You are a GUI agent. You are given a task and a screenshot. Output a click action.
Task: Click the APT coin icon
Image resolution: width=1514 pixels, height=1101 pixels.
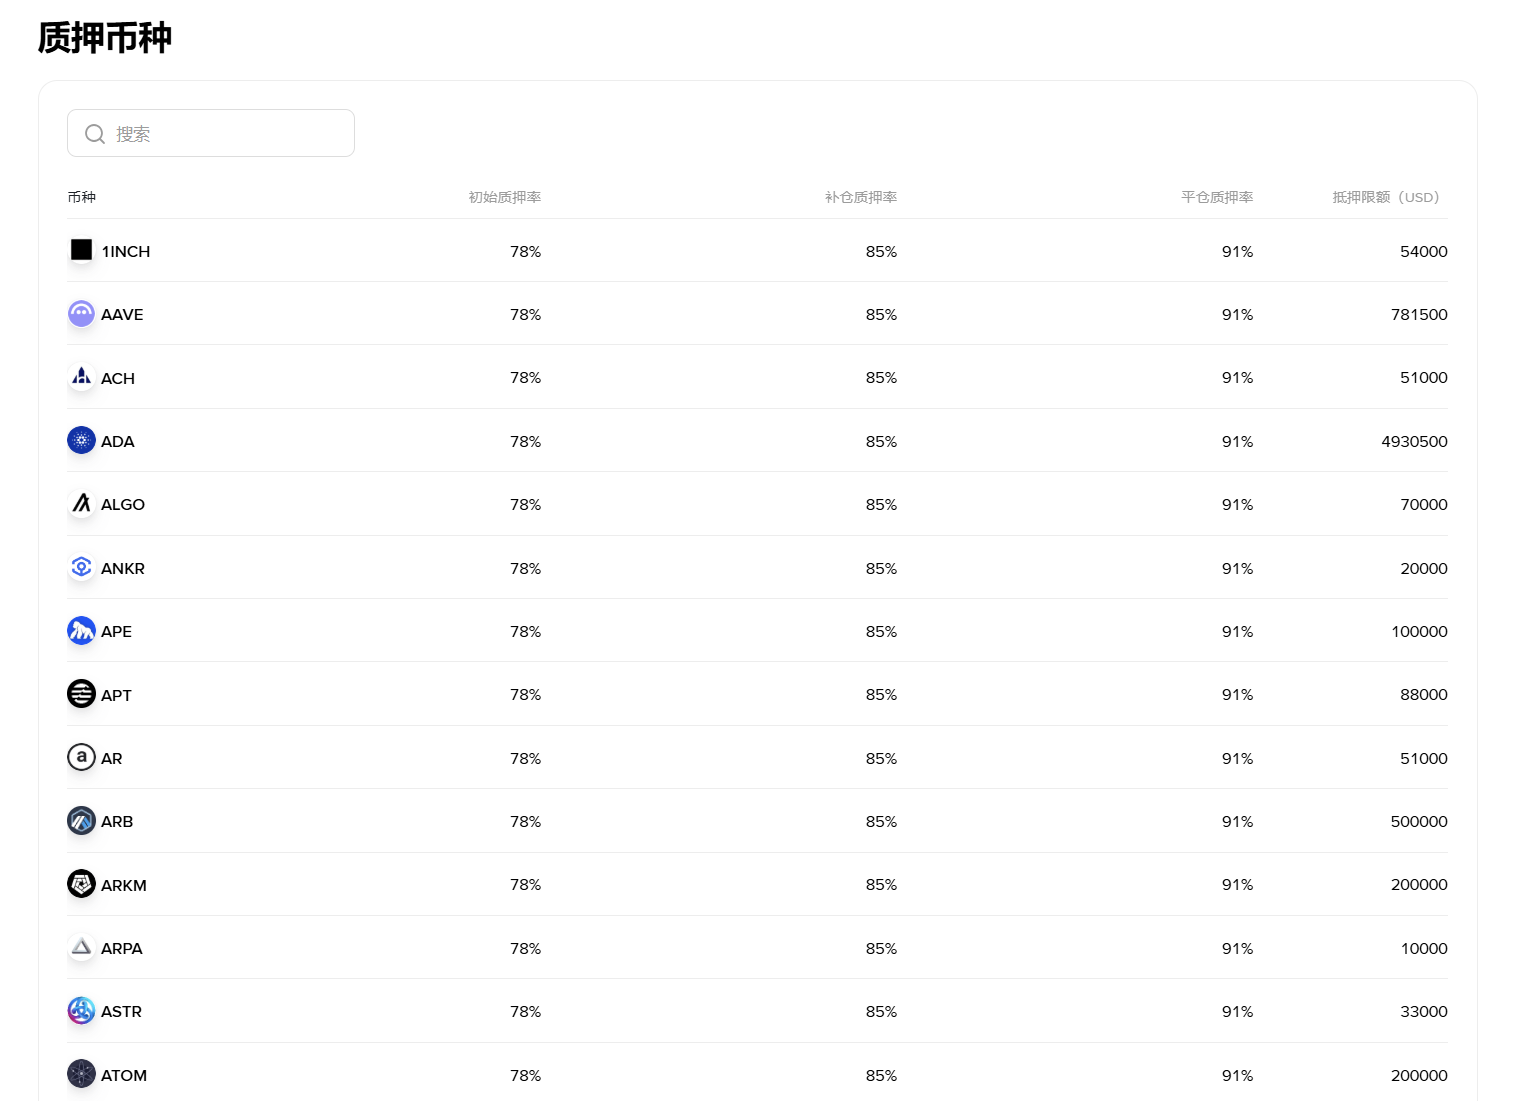coord(81,694)
